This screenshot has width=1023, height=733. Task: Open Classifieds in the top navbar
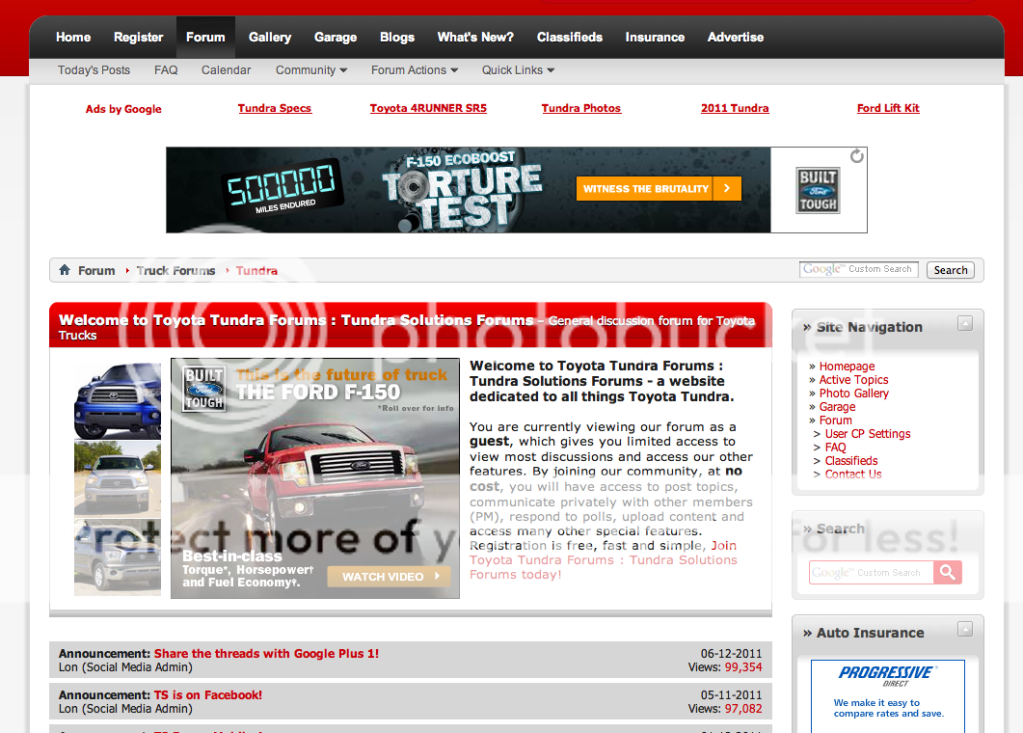click(x=570, y=37)
